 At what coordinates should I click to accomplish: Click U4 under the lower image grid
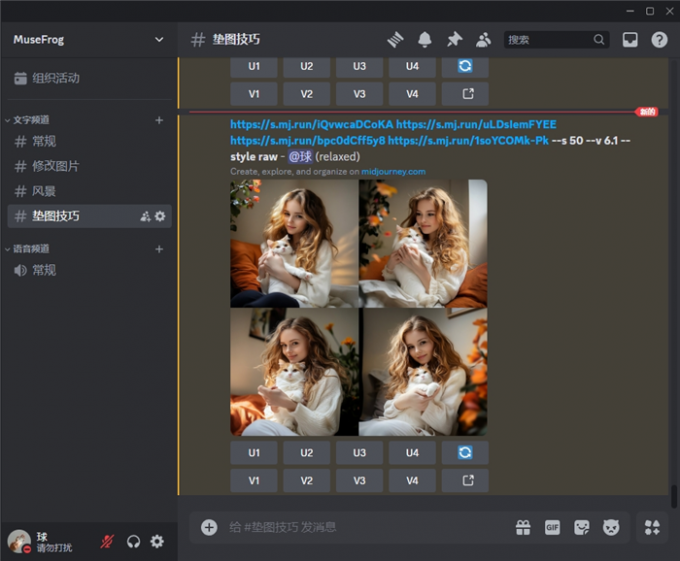click(412, 453)
